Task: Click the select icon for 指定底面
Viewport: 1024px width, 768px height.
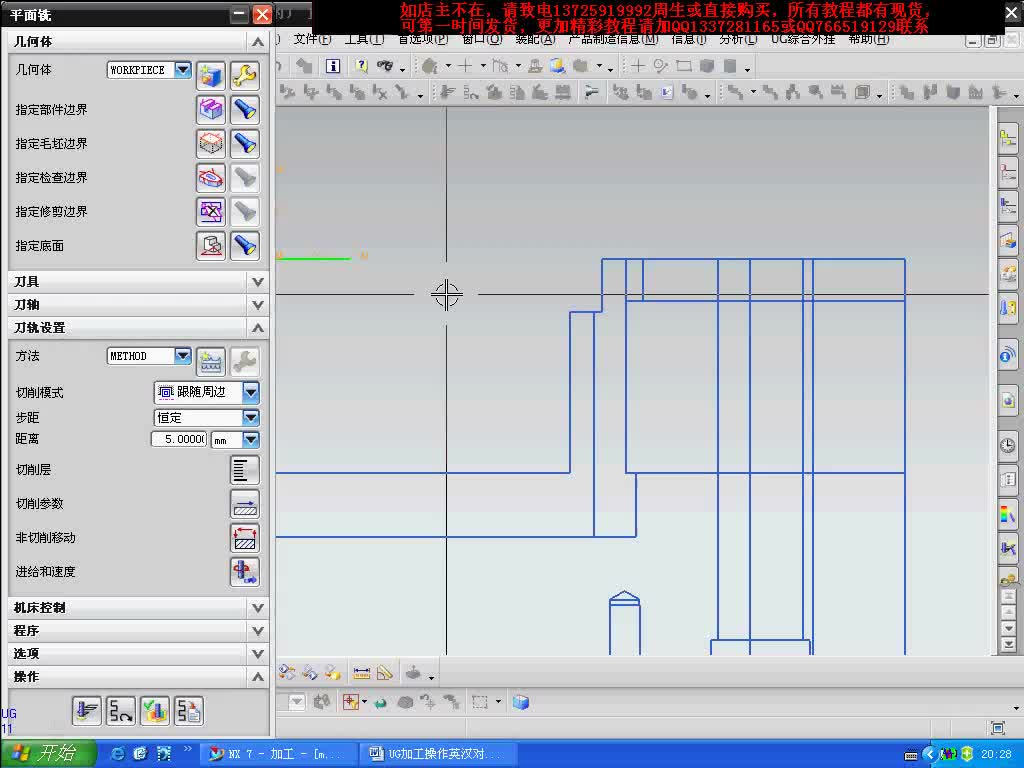Action: [x=210, y=246]
